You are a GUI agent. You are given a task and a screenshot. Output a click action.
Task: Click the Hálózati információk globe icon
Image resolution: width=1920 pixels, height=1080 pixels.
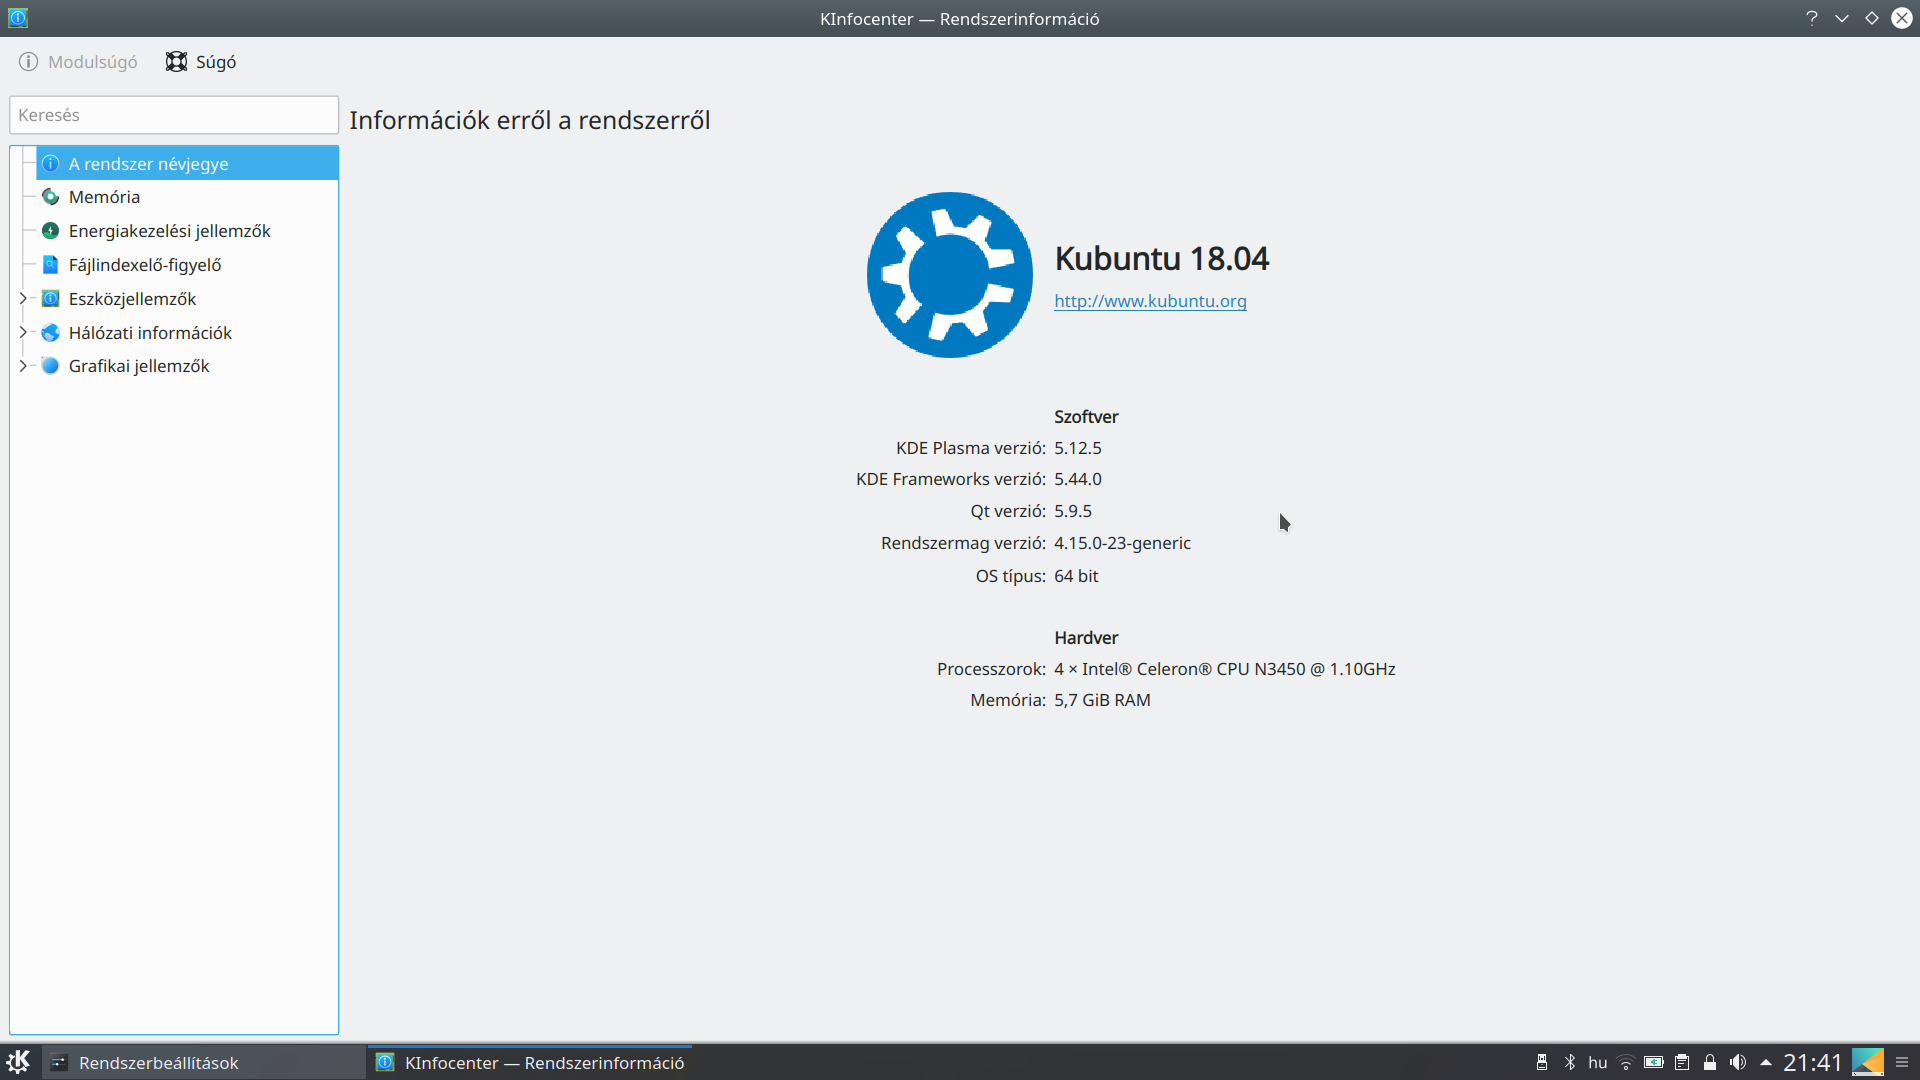click(x=51, y=333)
